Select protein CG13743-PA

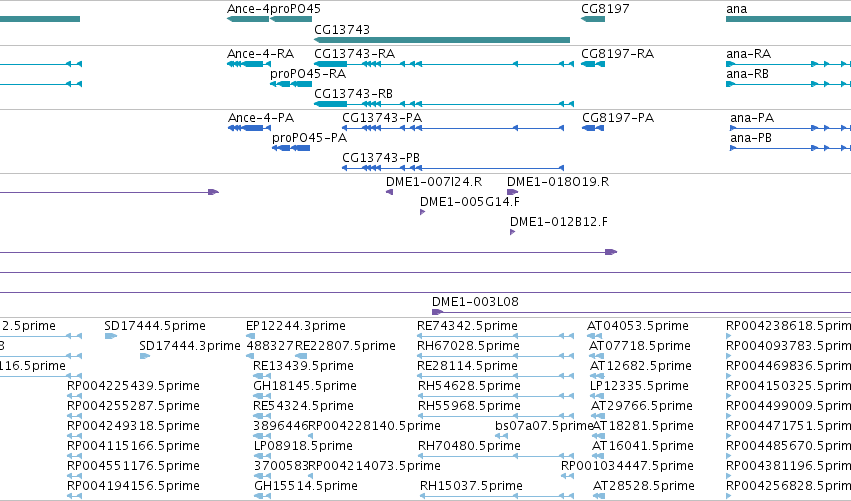click(x=453, y=128)
